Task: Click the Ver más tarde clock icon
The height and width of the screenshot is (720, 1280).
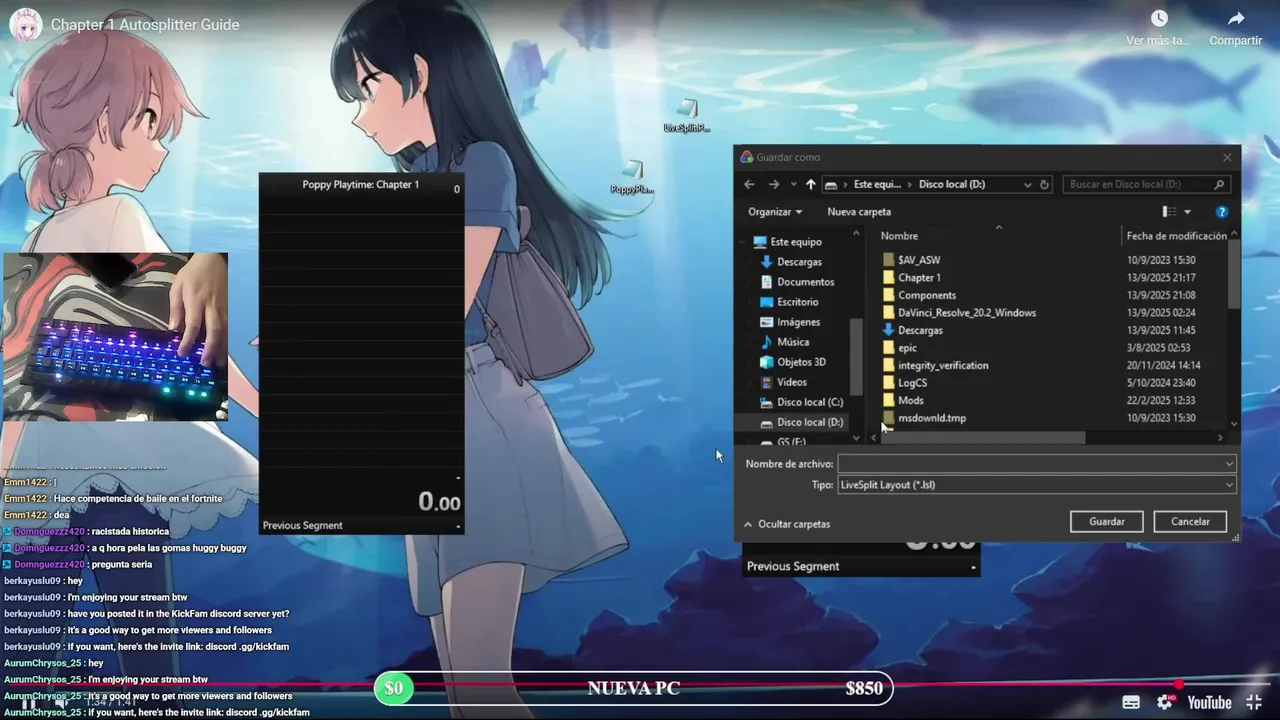Action: click(x=1159, y=19)
